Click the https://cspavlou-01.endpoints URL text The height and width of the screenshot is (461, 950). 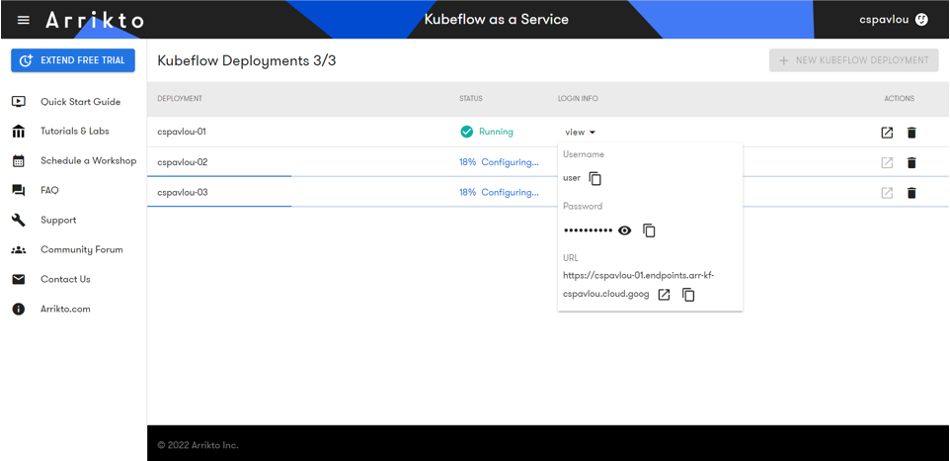[x=639, y=285]
